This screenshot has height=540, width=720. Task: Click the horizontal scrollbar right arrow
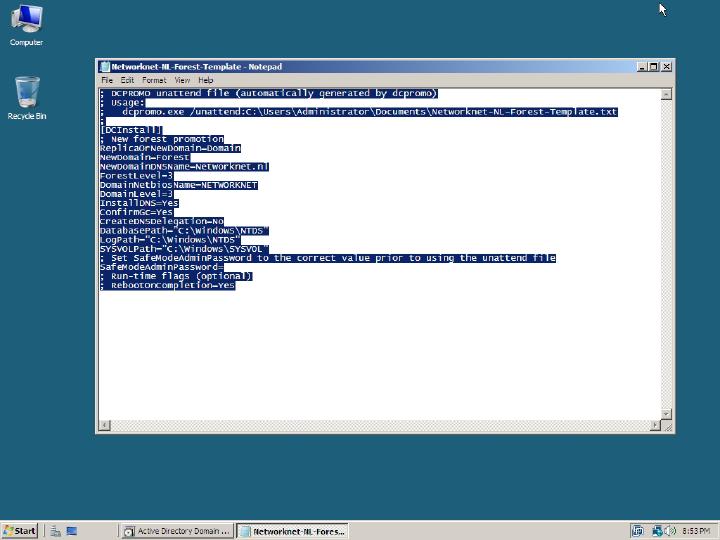coord(655,425)
